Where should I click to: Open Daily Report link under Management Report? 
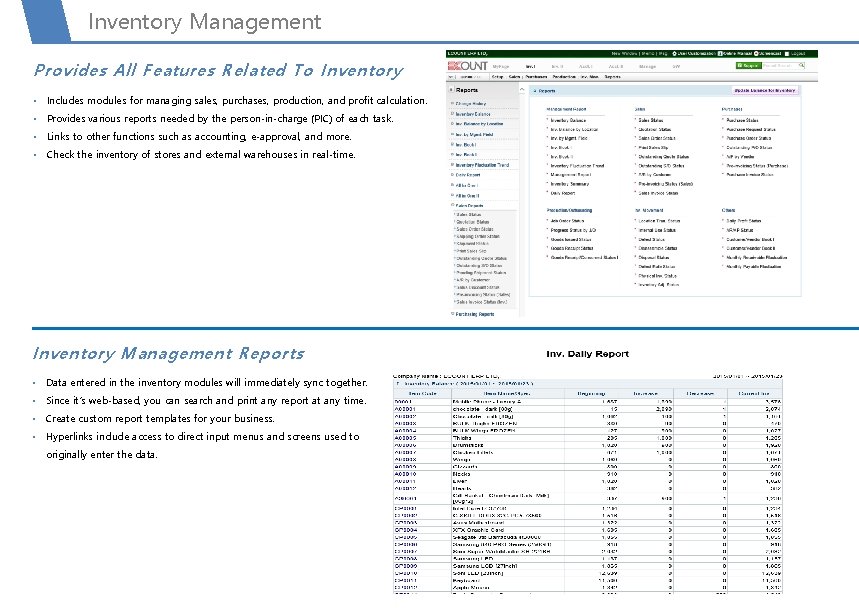click(x=562, y=193)
